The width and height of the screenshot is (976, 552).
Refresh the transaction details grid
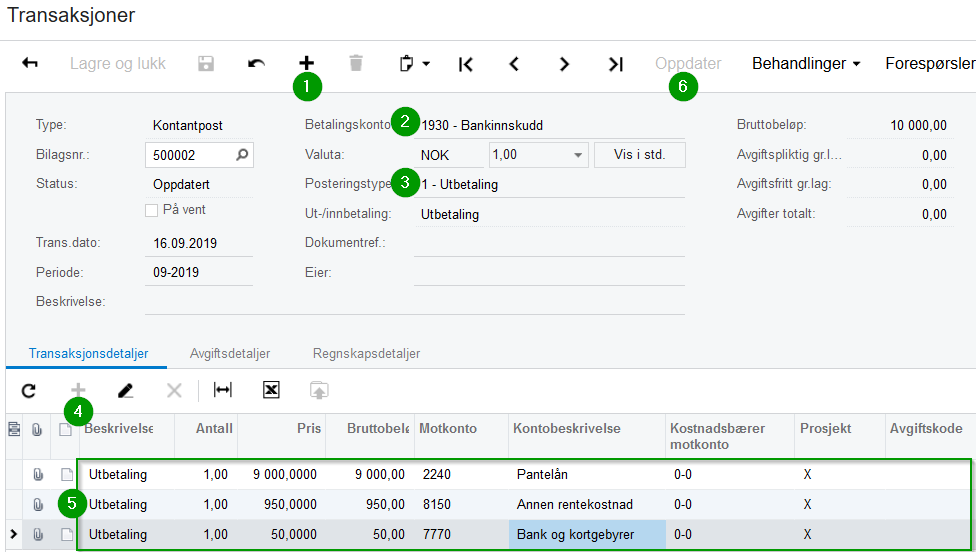click(29, 390)
